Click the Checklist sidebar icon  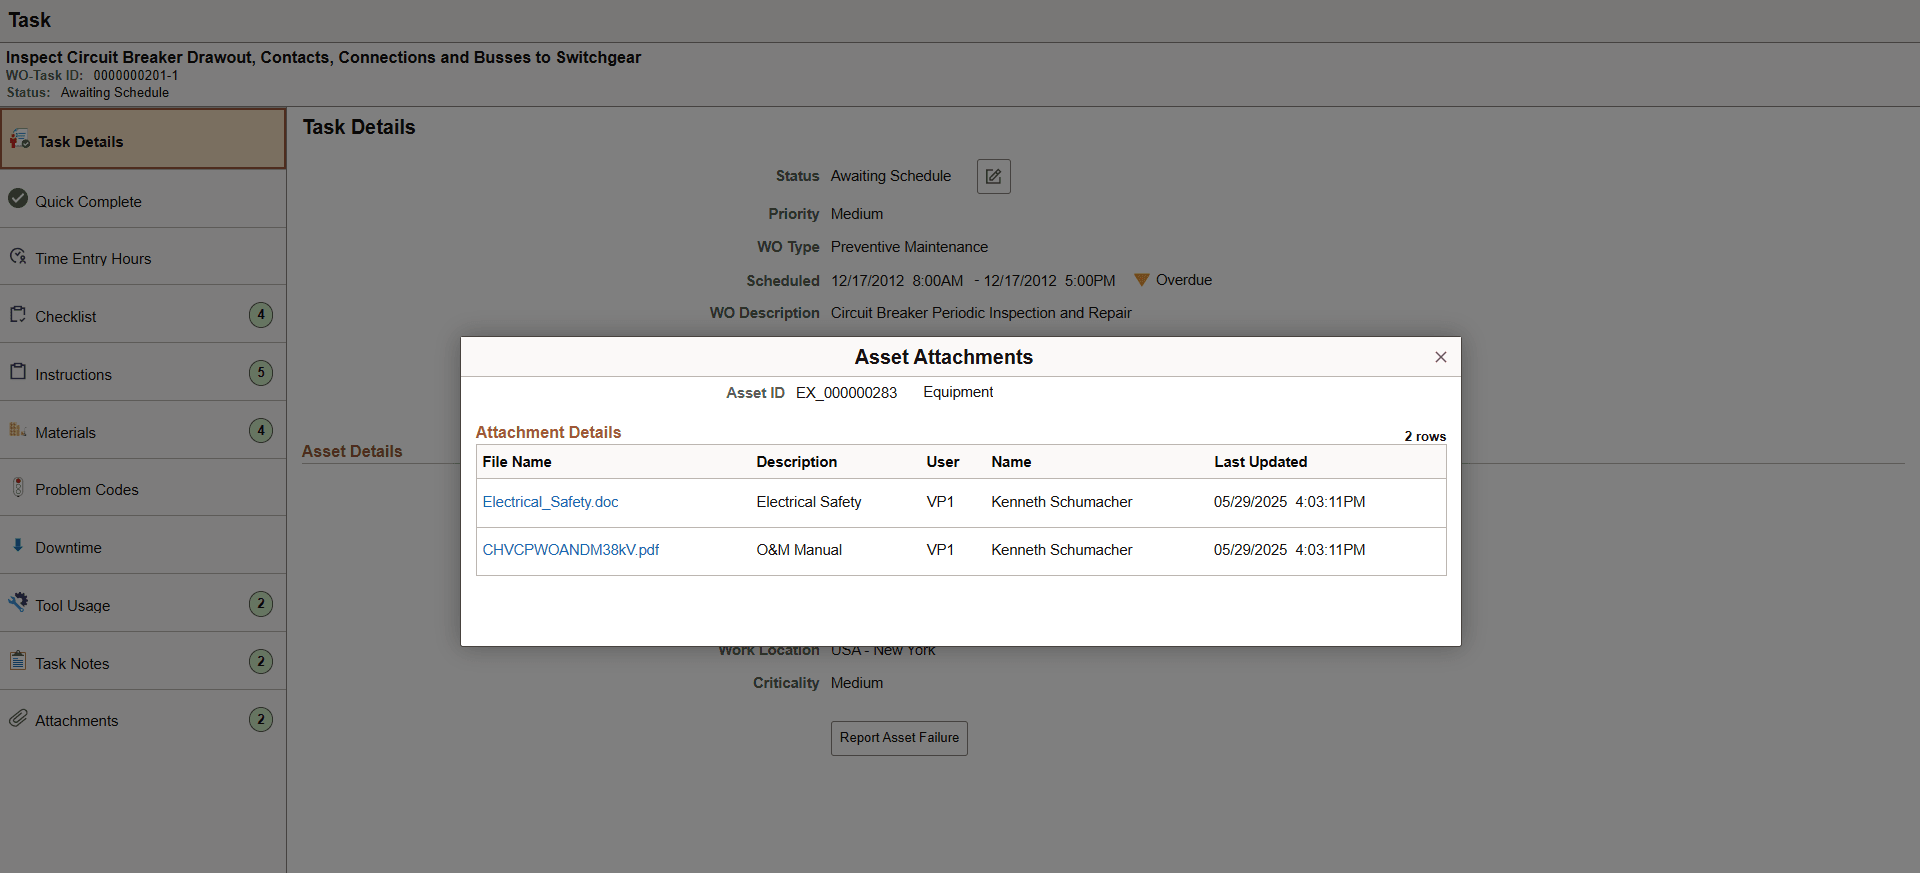(x=18, y=315)
